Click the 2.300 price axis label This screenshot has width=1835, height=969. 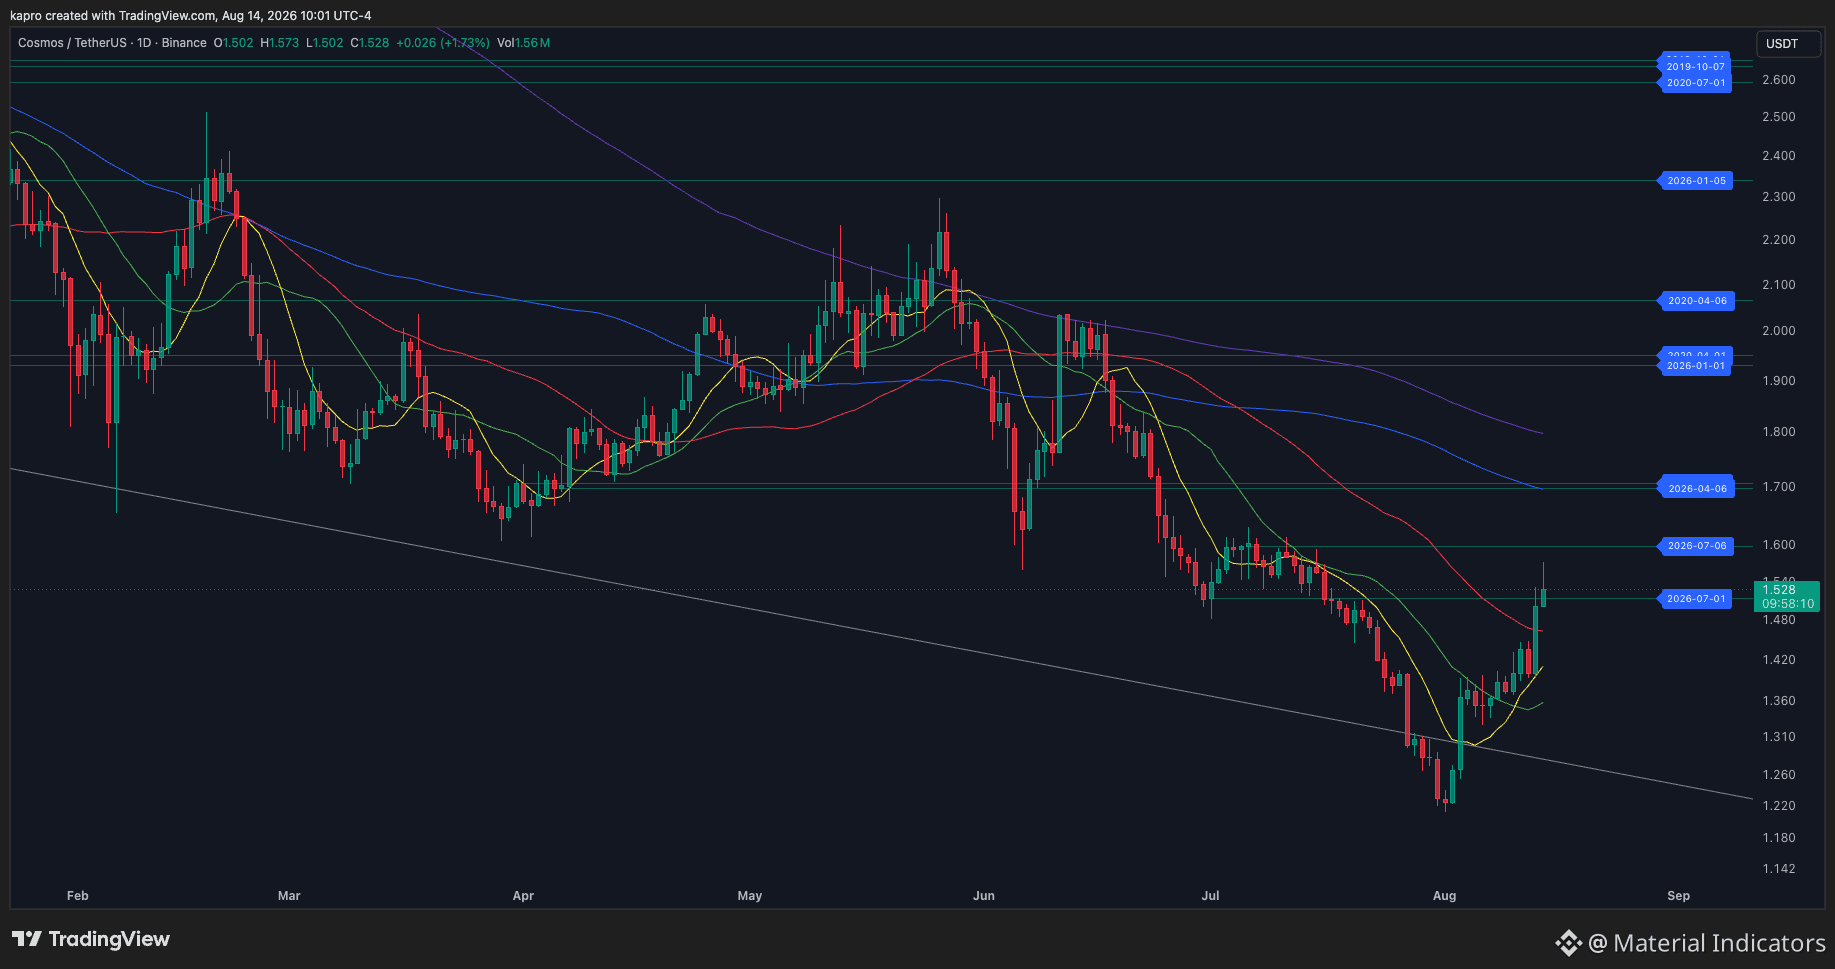click(x=1778, y=197)
